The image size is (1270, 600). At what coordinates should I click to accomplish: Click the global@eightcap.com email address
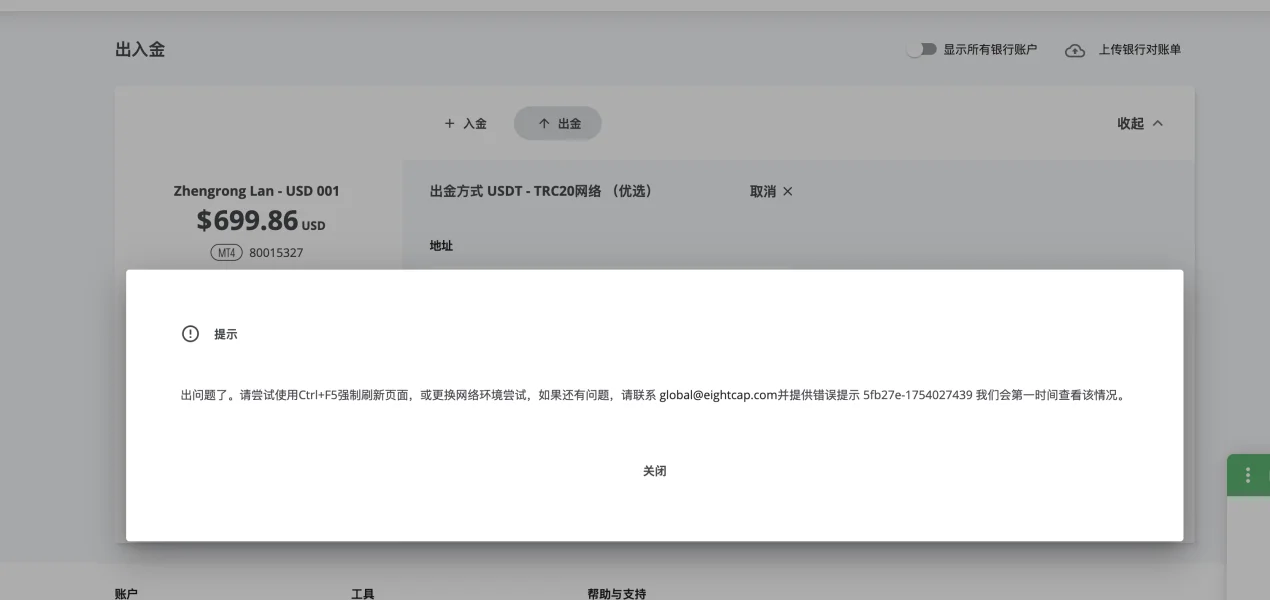[718, 395]
